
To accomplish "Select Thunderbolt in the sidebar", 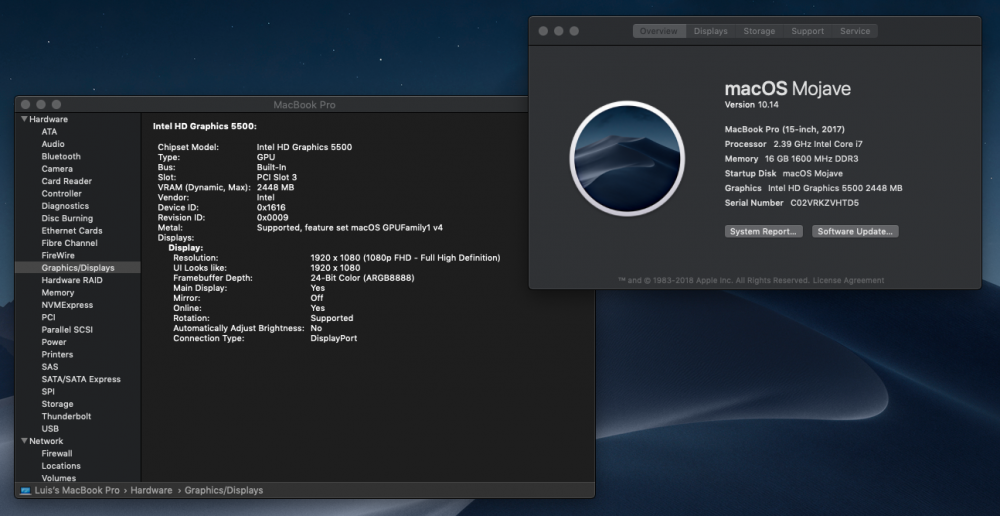I will 66,416.
